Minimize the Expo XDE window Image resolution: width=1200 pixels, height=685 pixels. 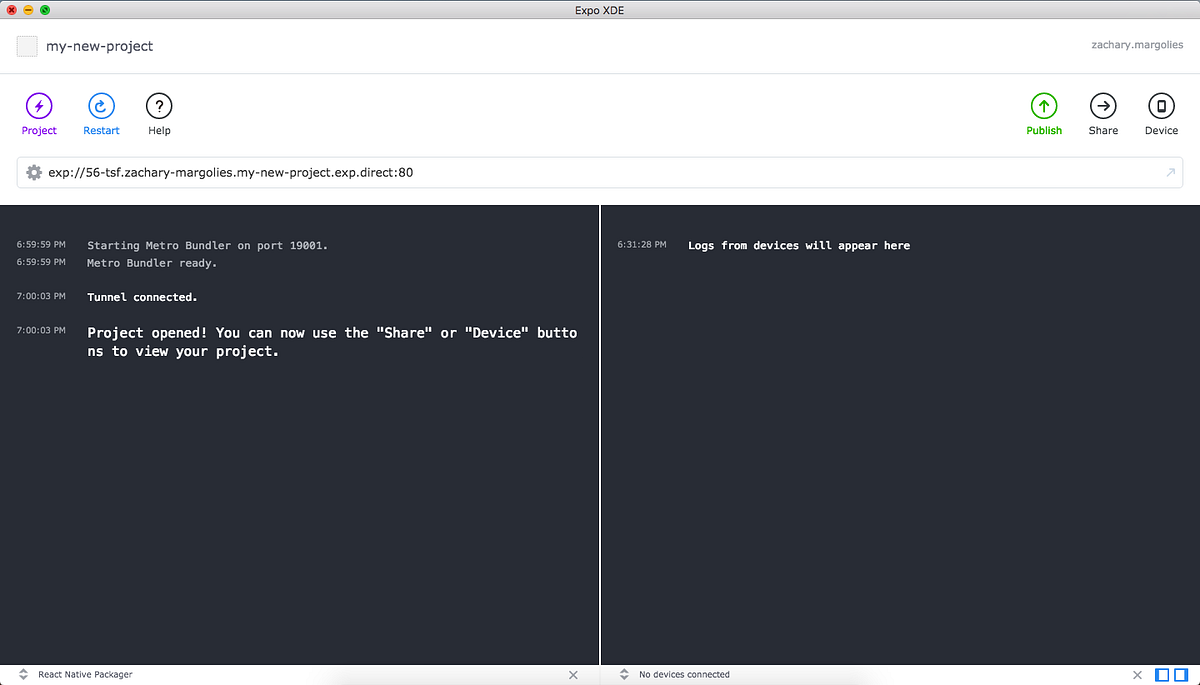pos(28,9)
